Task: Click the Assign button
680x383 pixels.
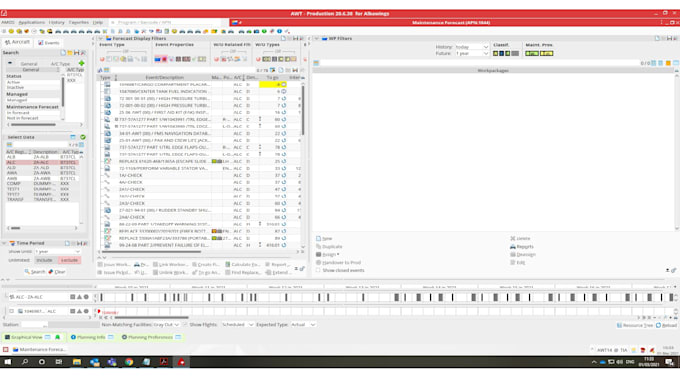Action: point(327,255)
